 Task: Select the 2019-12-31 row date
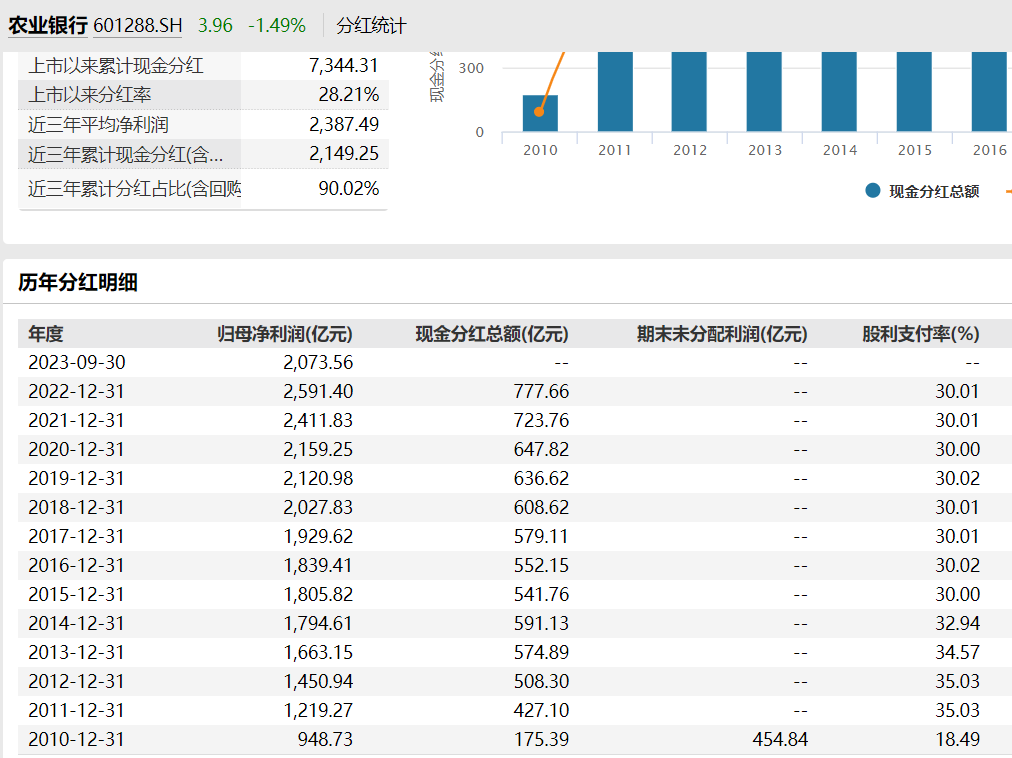pyautogui.click(x=76, y=478)
